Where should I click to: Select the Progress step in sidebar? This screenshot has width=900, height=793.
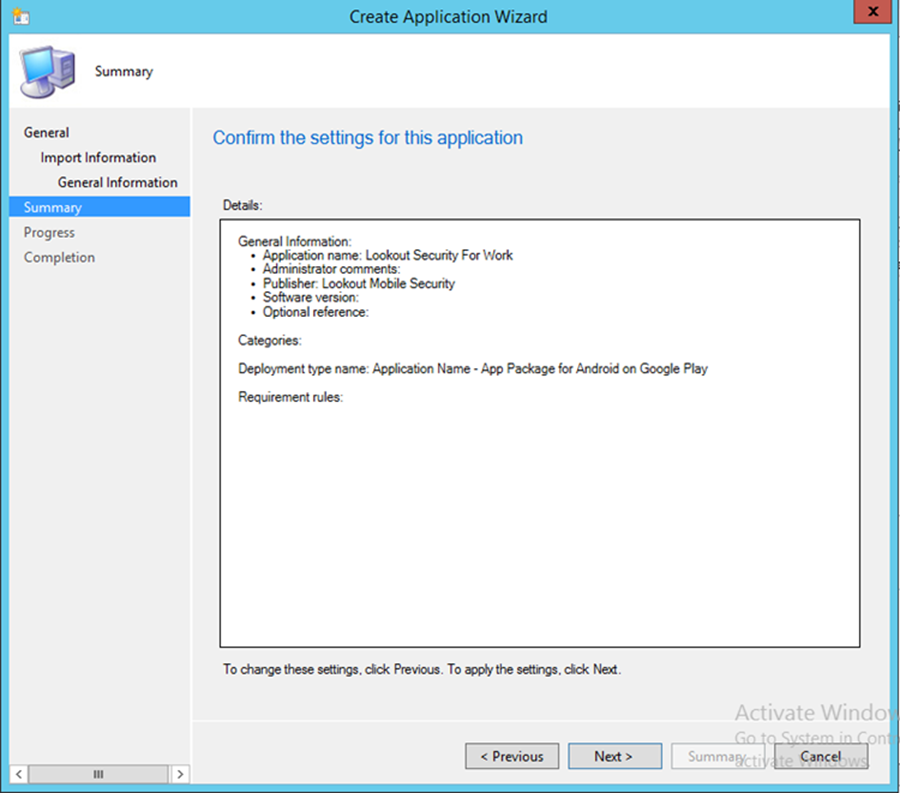coord(49,232)
